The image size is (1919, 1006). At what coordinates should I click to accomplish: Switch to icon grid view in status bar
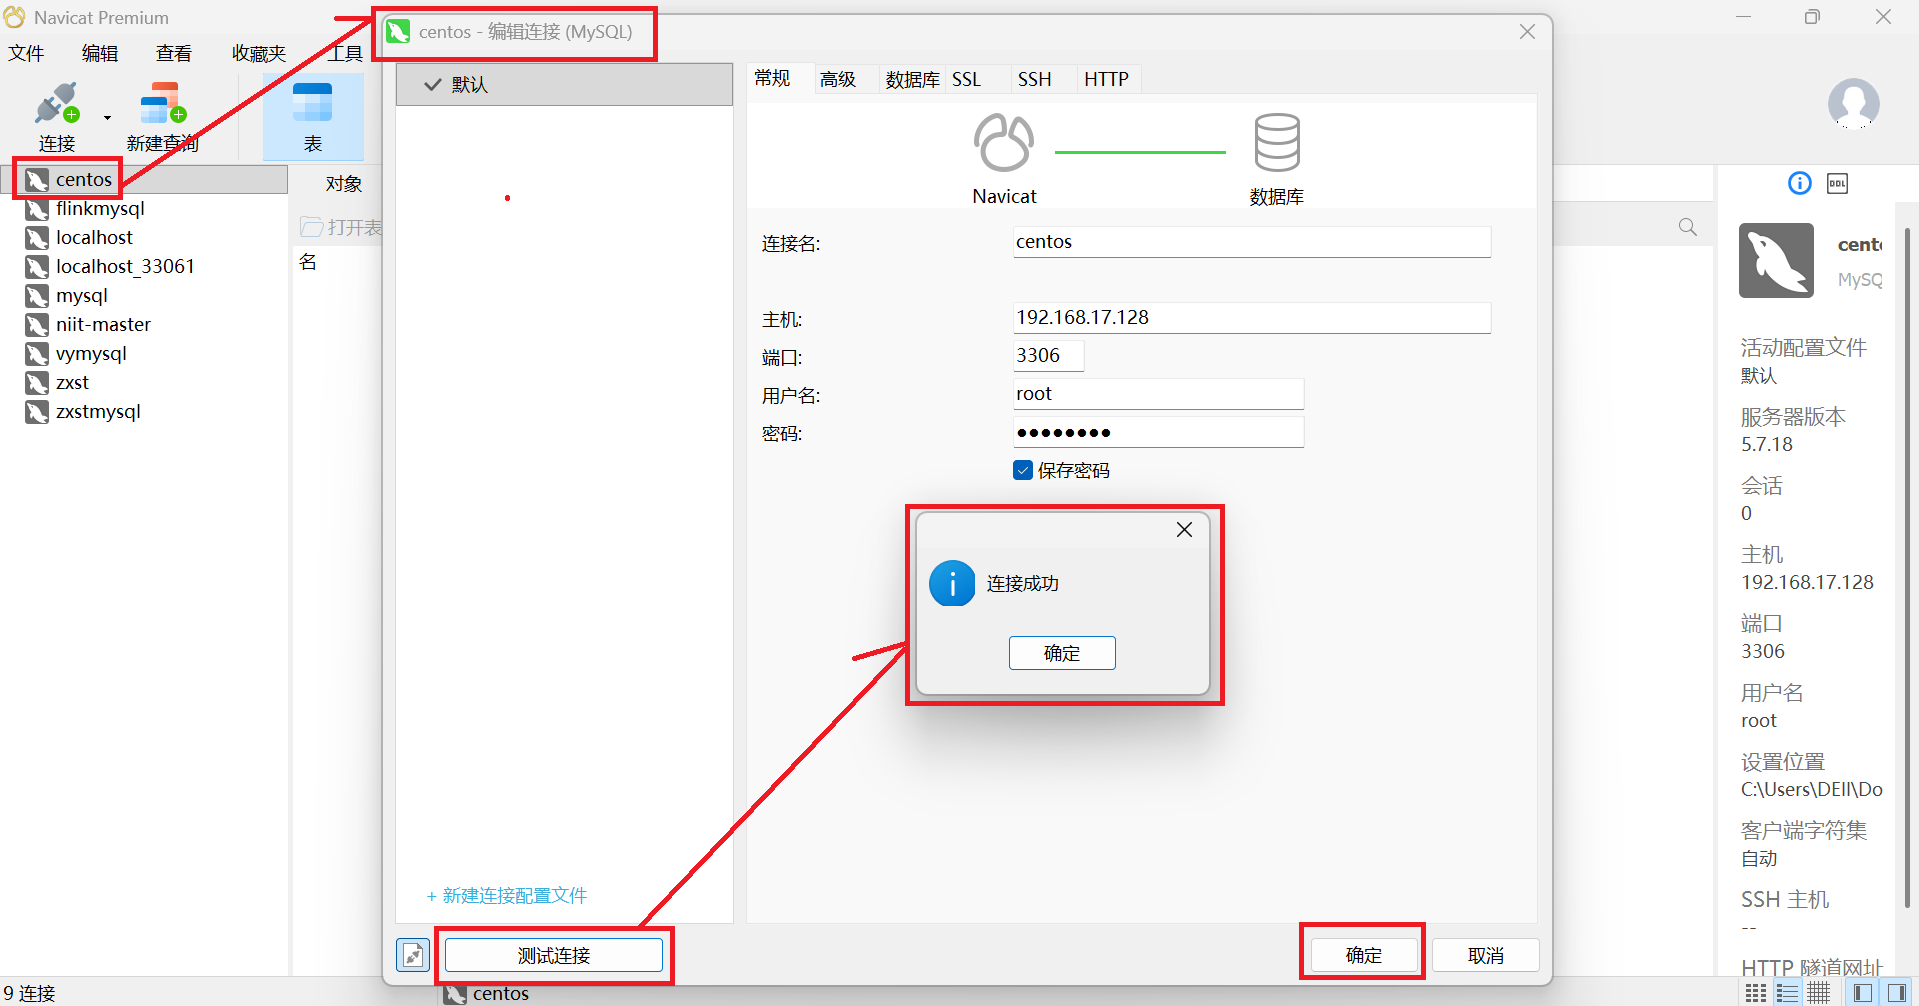(x=1755, y=993)
